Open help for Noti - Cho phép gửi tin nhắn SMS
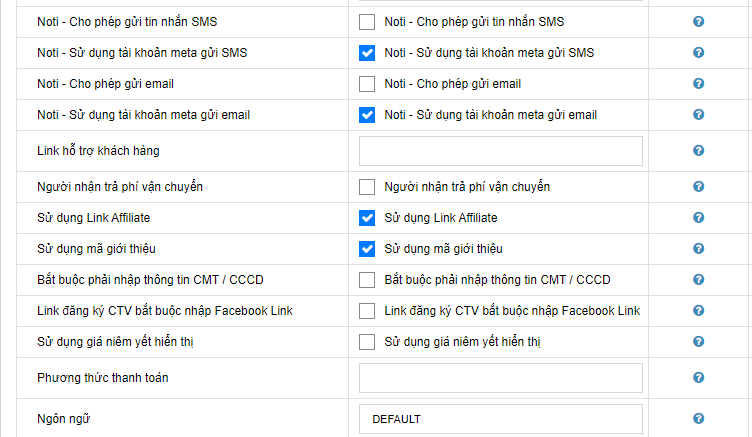The height and width of the screenshot is (437, 752). click(698, 21)
